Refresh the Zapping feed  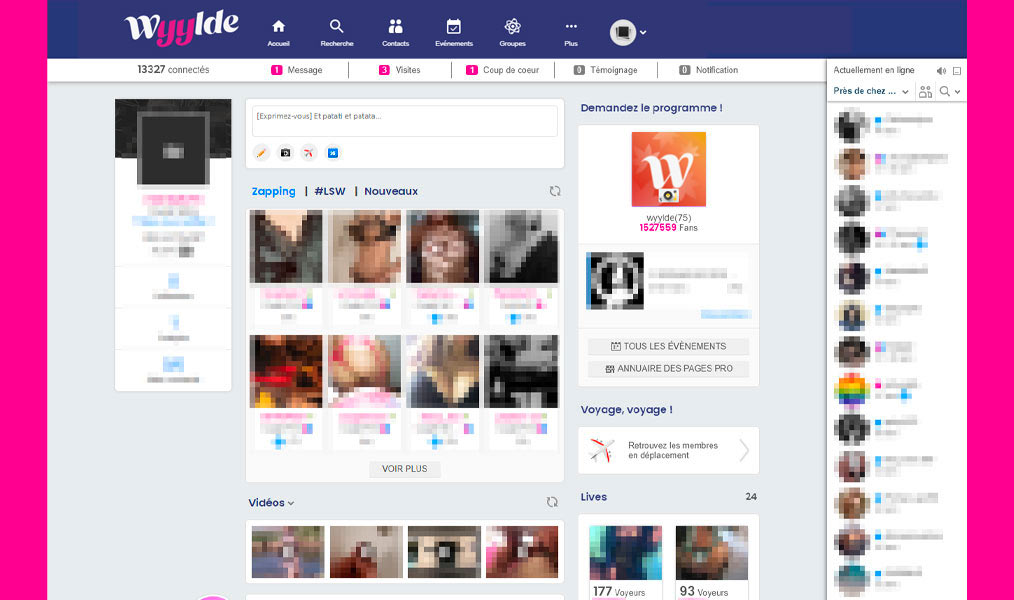coord(555,191)
